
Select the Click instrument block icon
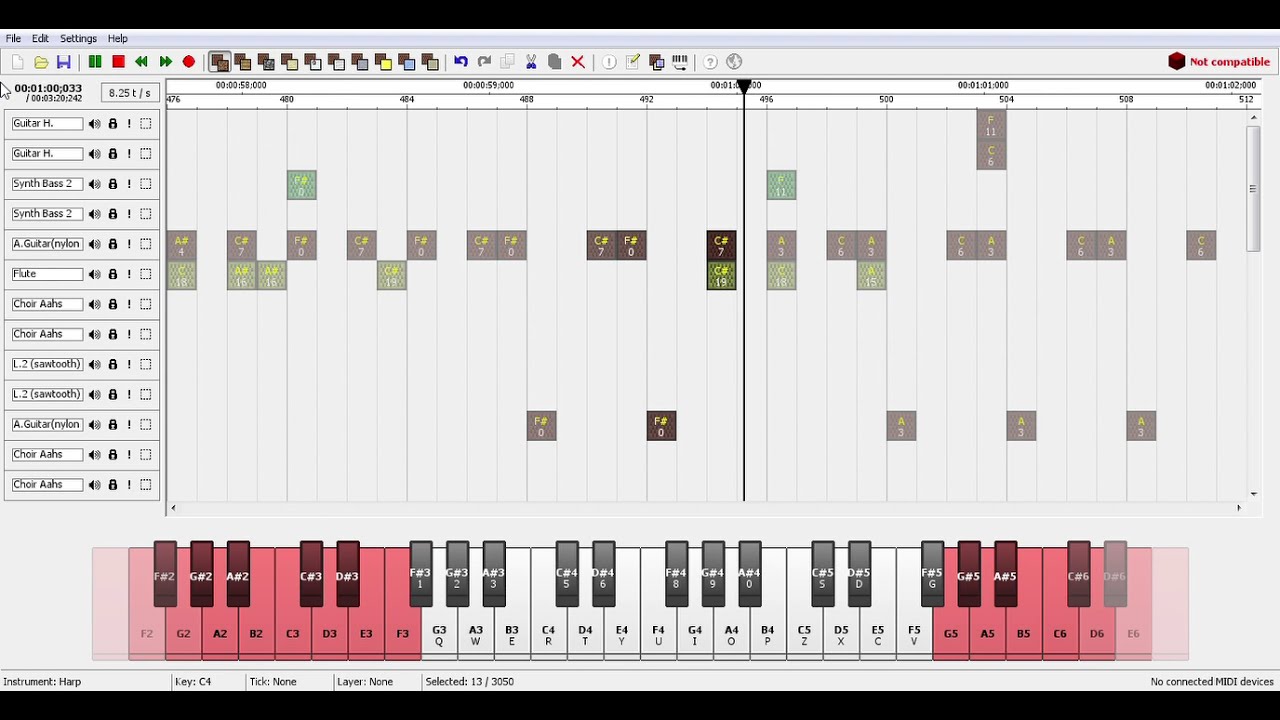pyautogui.click(x=313, y=62)
